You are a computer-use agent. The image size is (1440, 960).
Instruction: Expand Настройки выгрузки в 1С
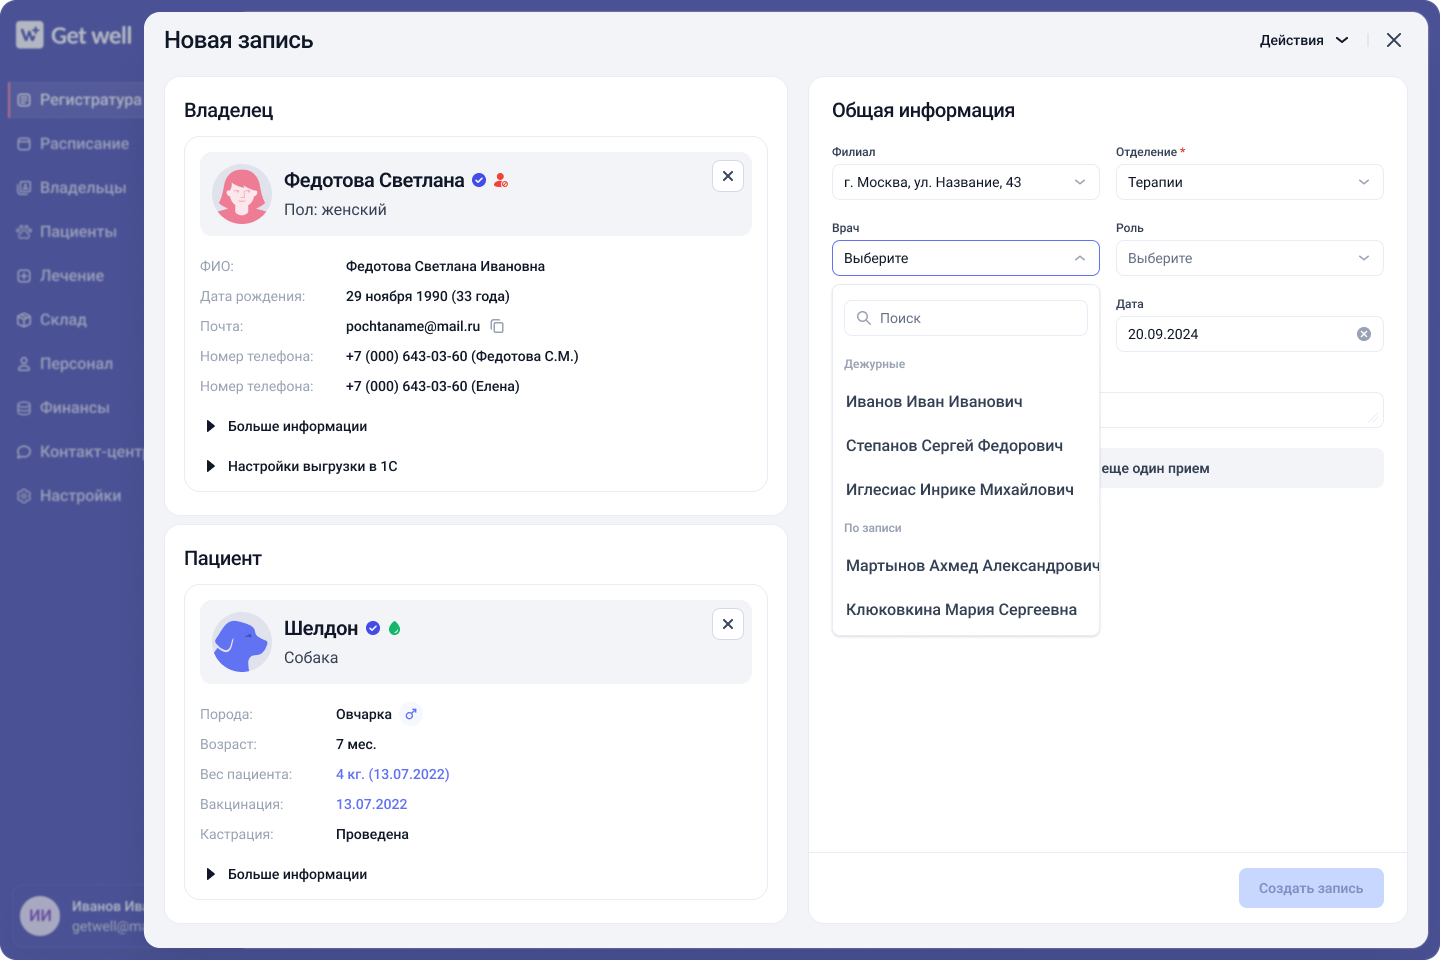tap(302, 466)
